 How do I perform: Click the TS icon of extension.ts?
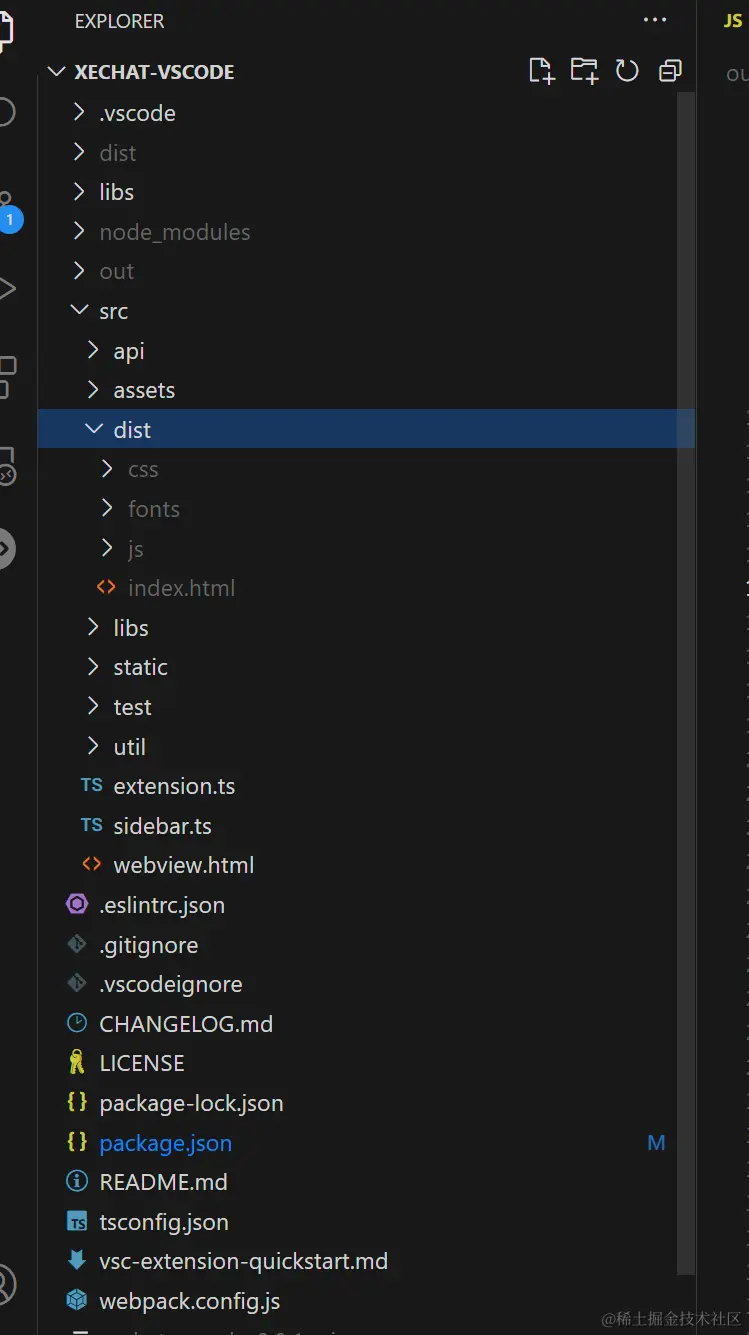pos(92,786)
